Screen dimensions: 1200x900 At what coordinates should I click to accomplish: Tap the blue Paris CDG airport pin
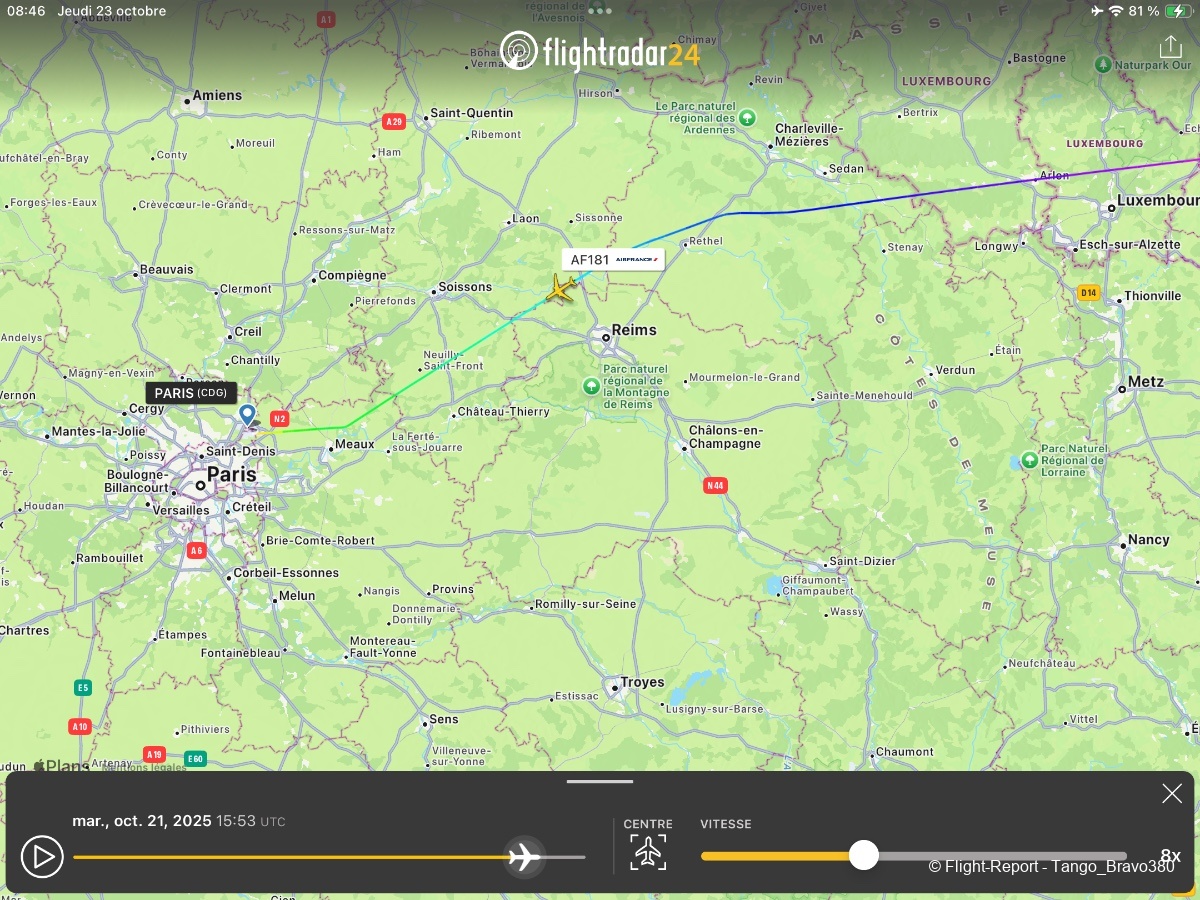(x=247, y=415)
